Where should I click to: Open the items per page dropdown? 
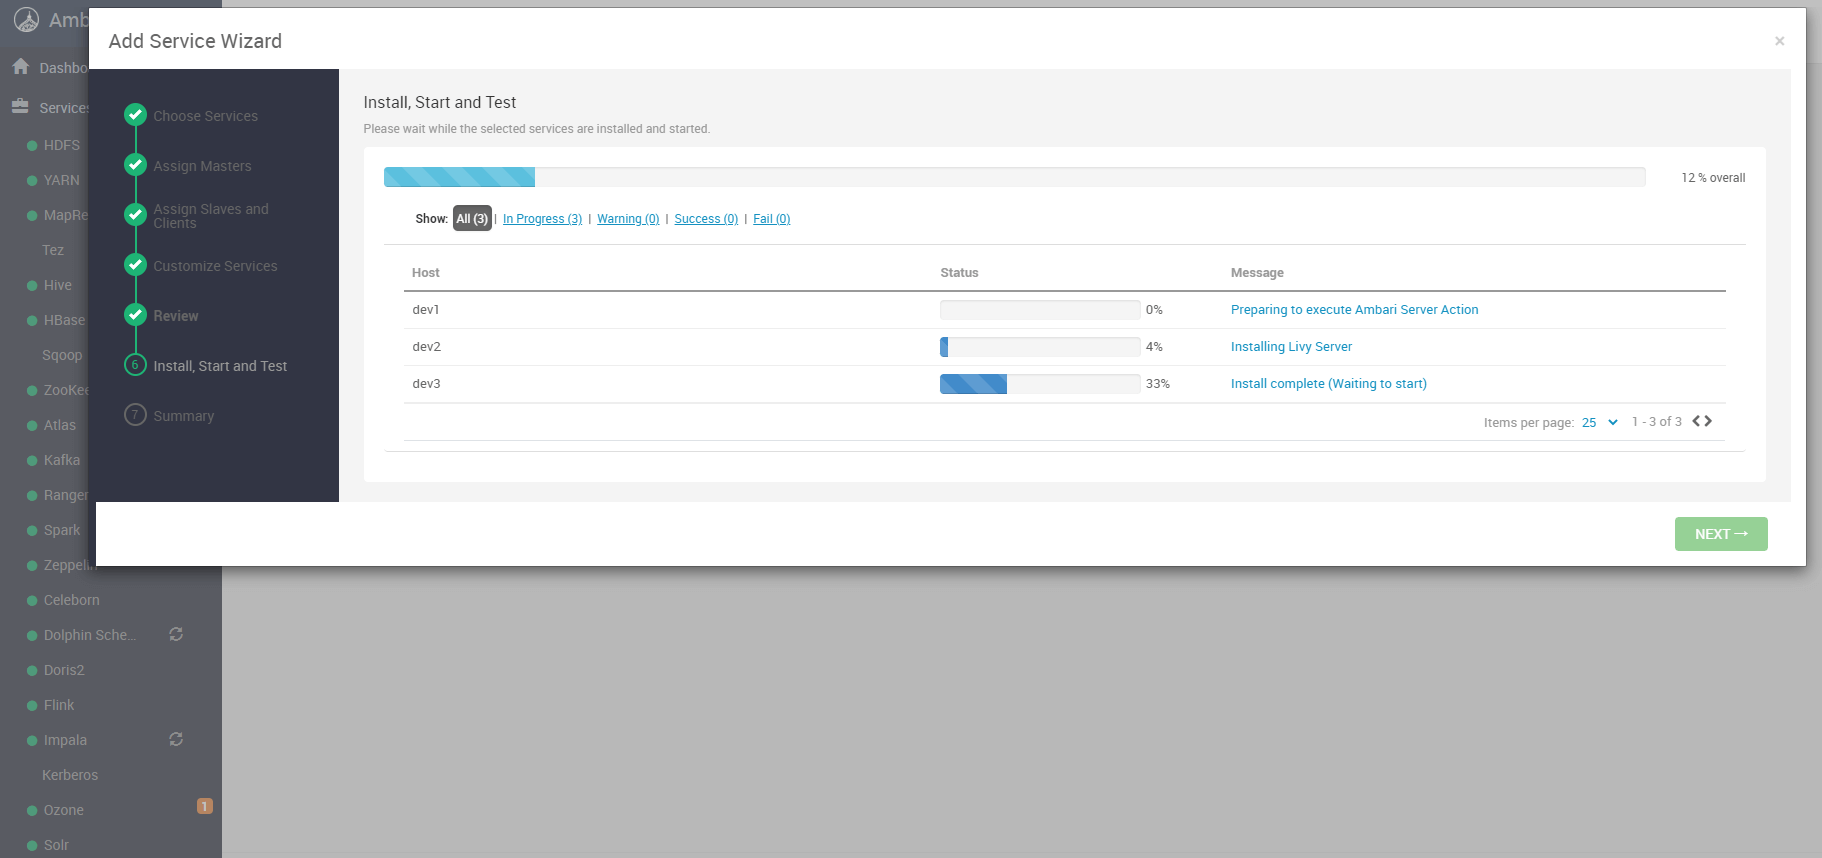pyautogui.click(x=1599, y=422)
